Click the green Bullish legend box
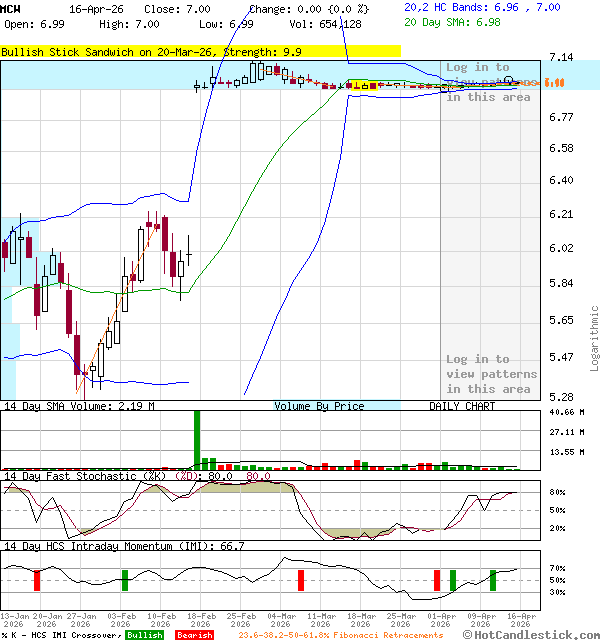600x640 pixels. [x=145, y=634]
